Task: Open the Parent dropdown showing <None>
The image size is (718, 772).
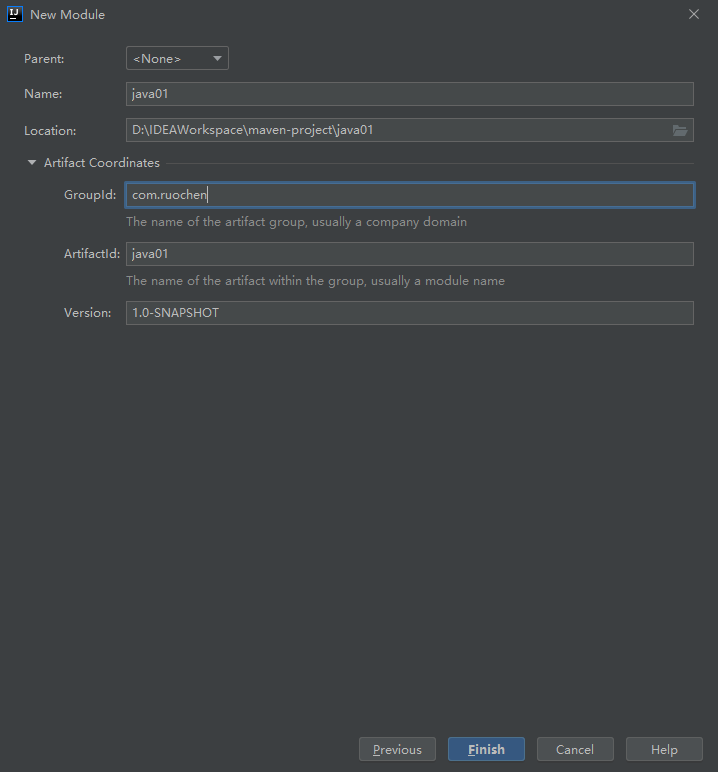Action: pyautogui.click(x=177, y=58)
